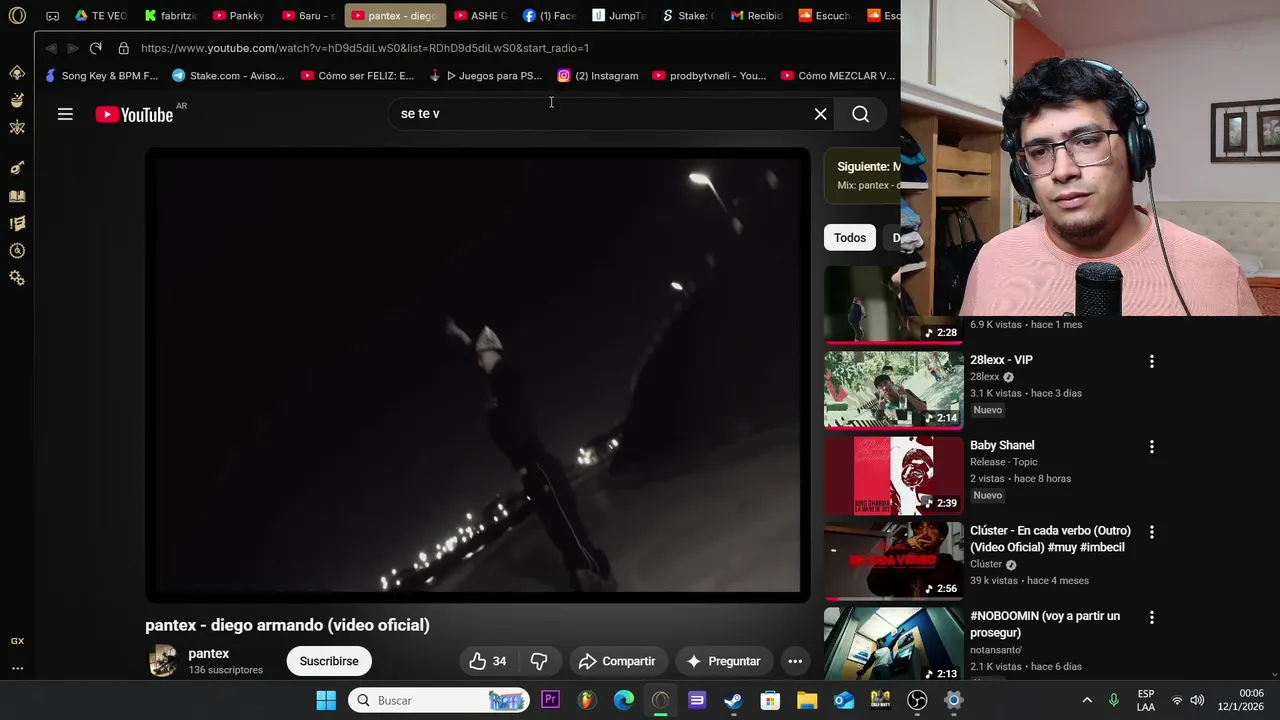This screenshot has width=1280, height=720.
Task: Switch to the 'Pankky' YouTube tab
Action: [x=239, y=16]
